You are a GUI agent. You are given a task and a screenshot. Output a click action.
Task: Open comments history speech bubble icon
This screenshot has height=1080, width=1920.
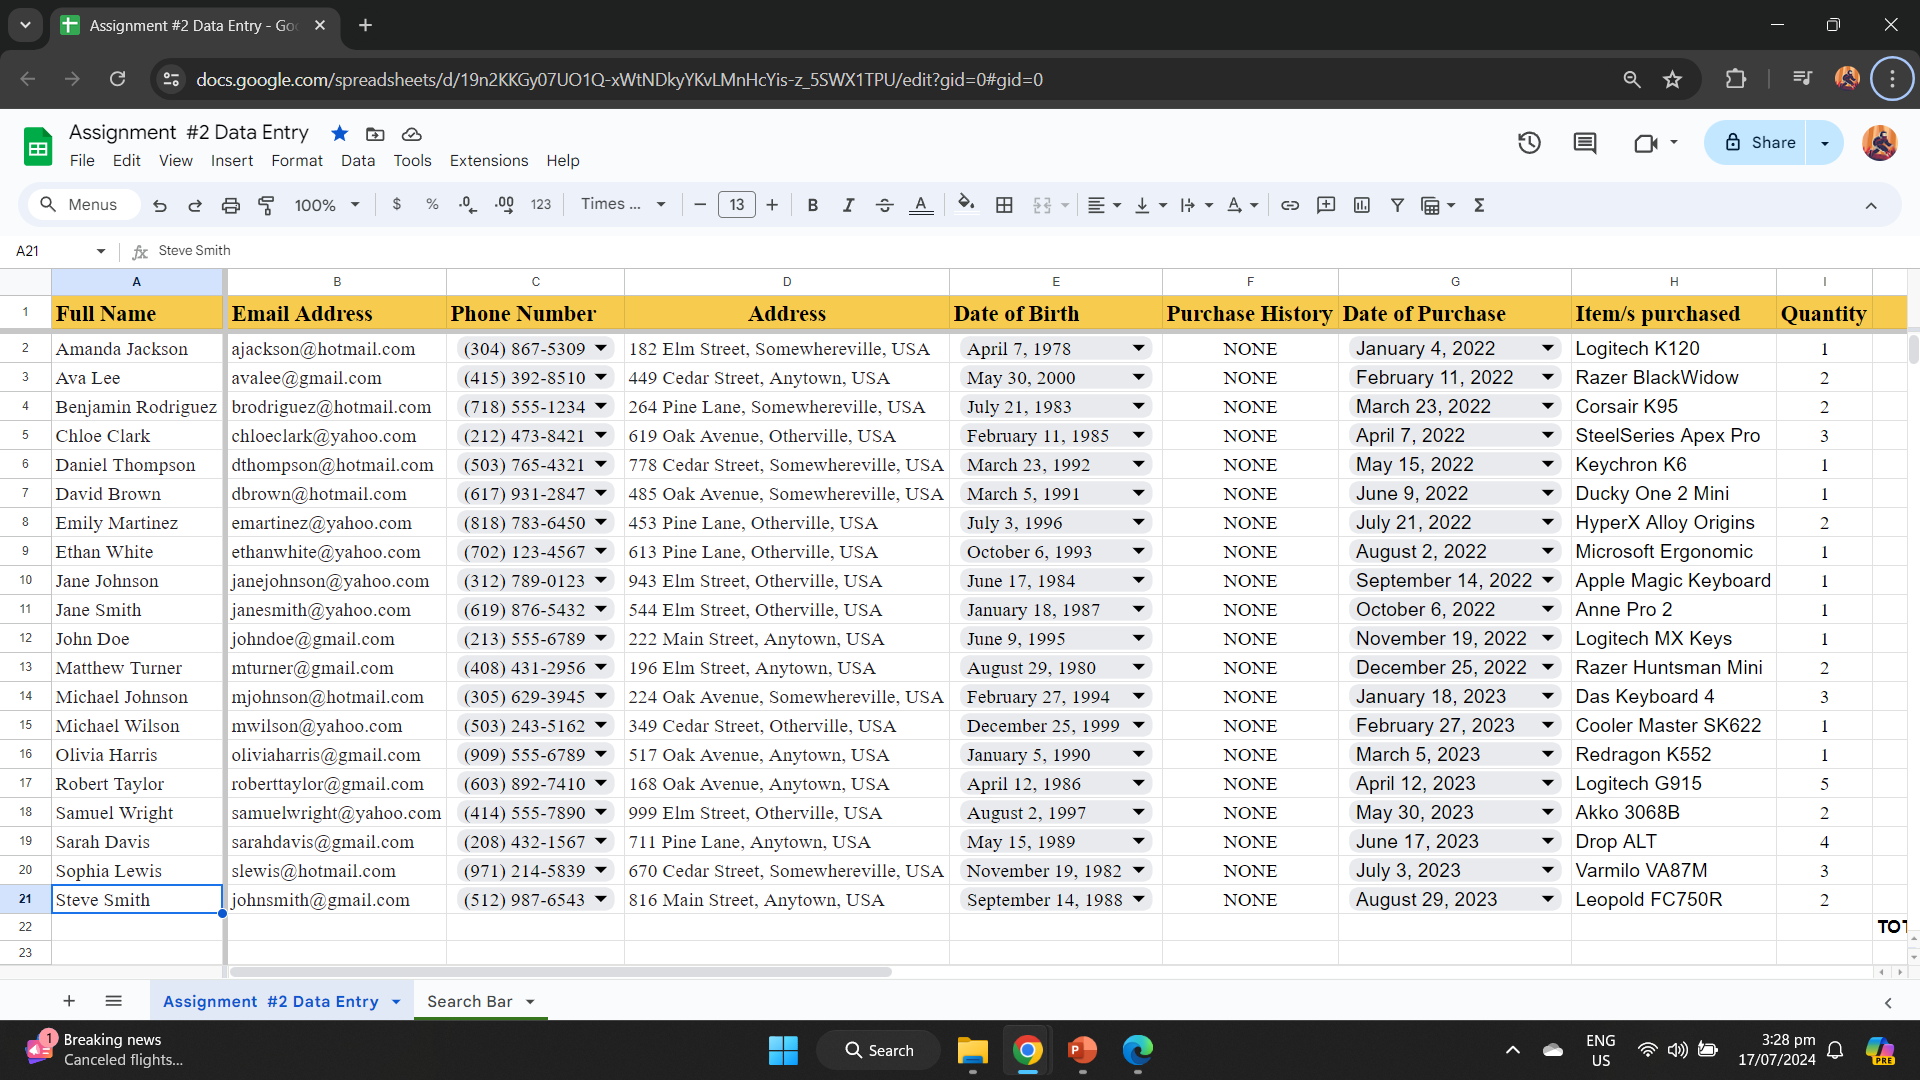(1585, 143)
